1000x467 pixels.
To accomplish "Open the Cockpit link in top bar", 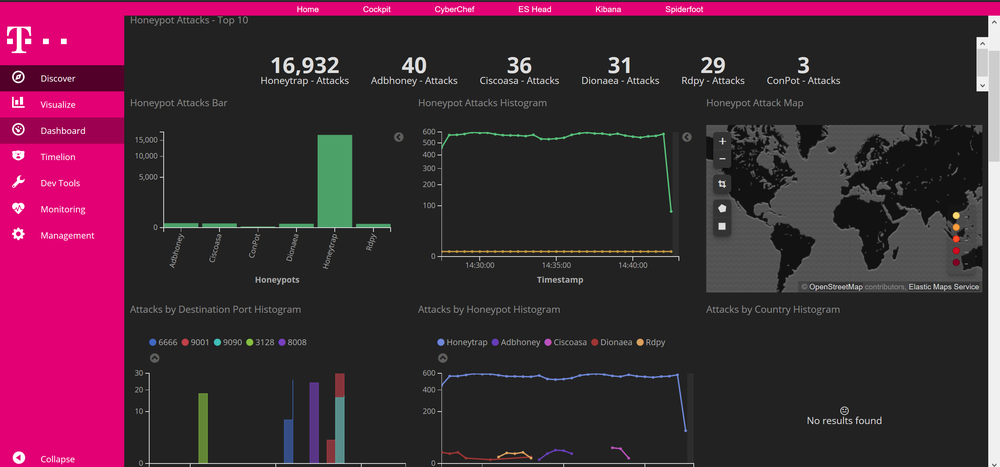I will coord(378,10).
